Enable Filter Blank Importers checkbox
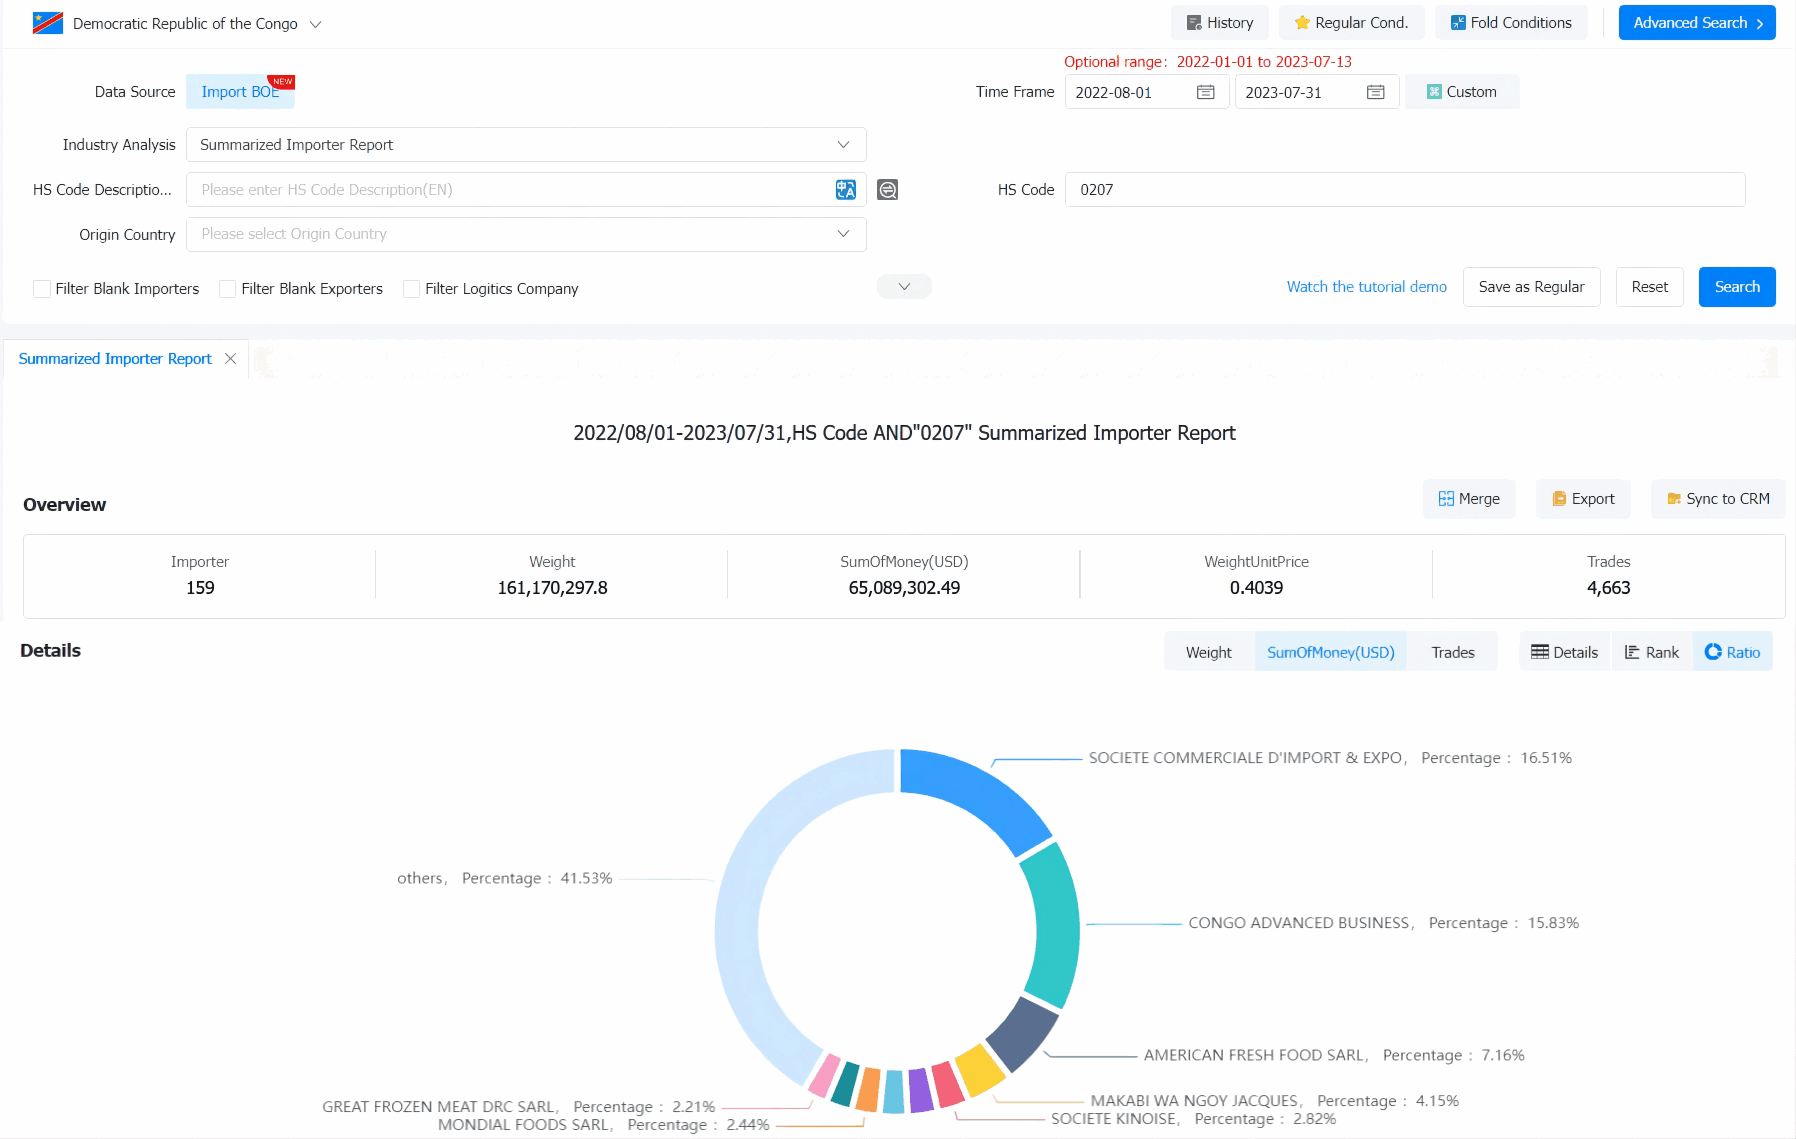This screenshot has width=1796, height=1139. [42, 289]
